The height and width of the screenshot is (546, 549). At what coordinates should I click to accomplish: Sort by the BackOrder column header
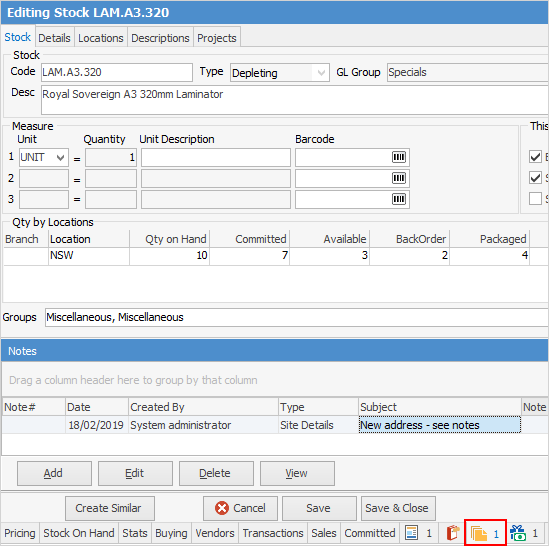point(410,239)
